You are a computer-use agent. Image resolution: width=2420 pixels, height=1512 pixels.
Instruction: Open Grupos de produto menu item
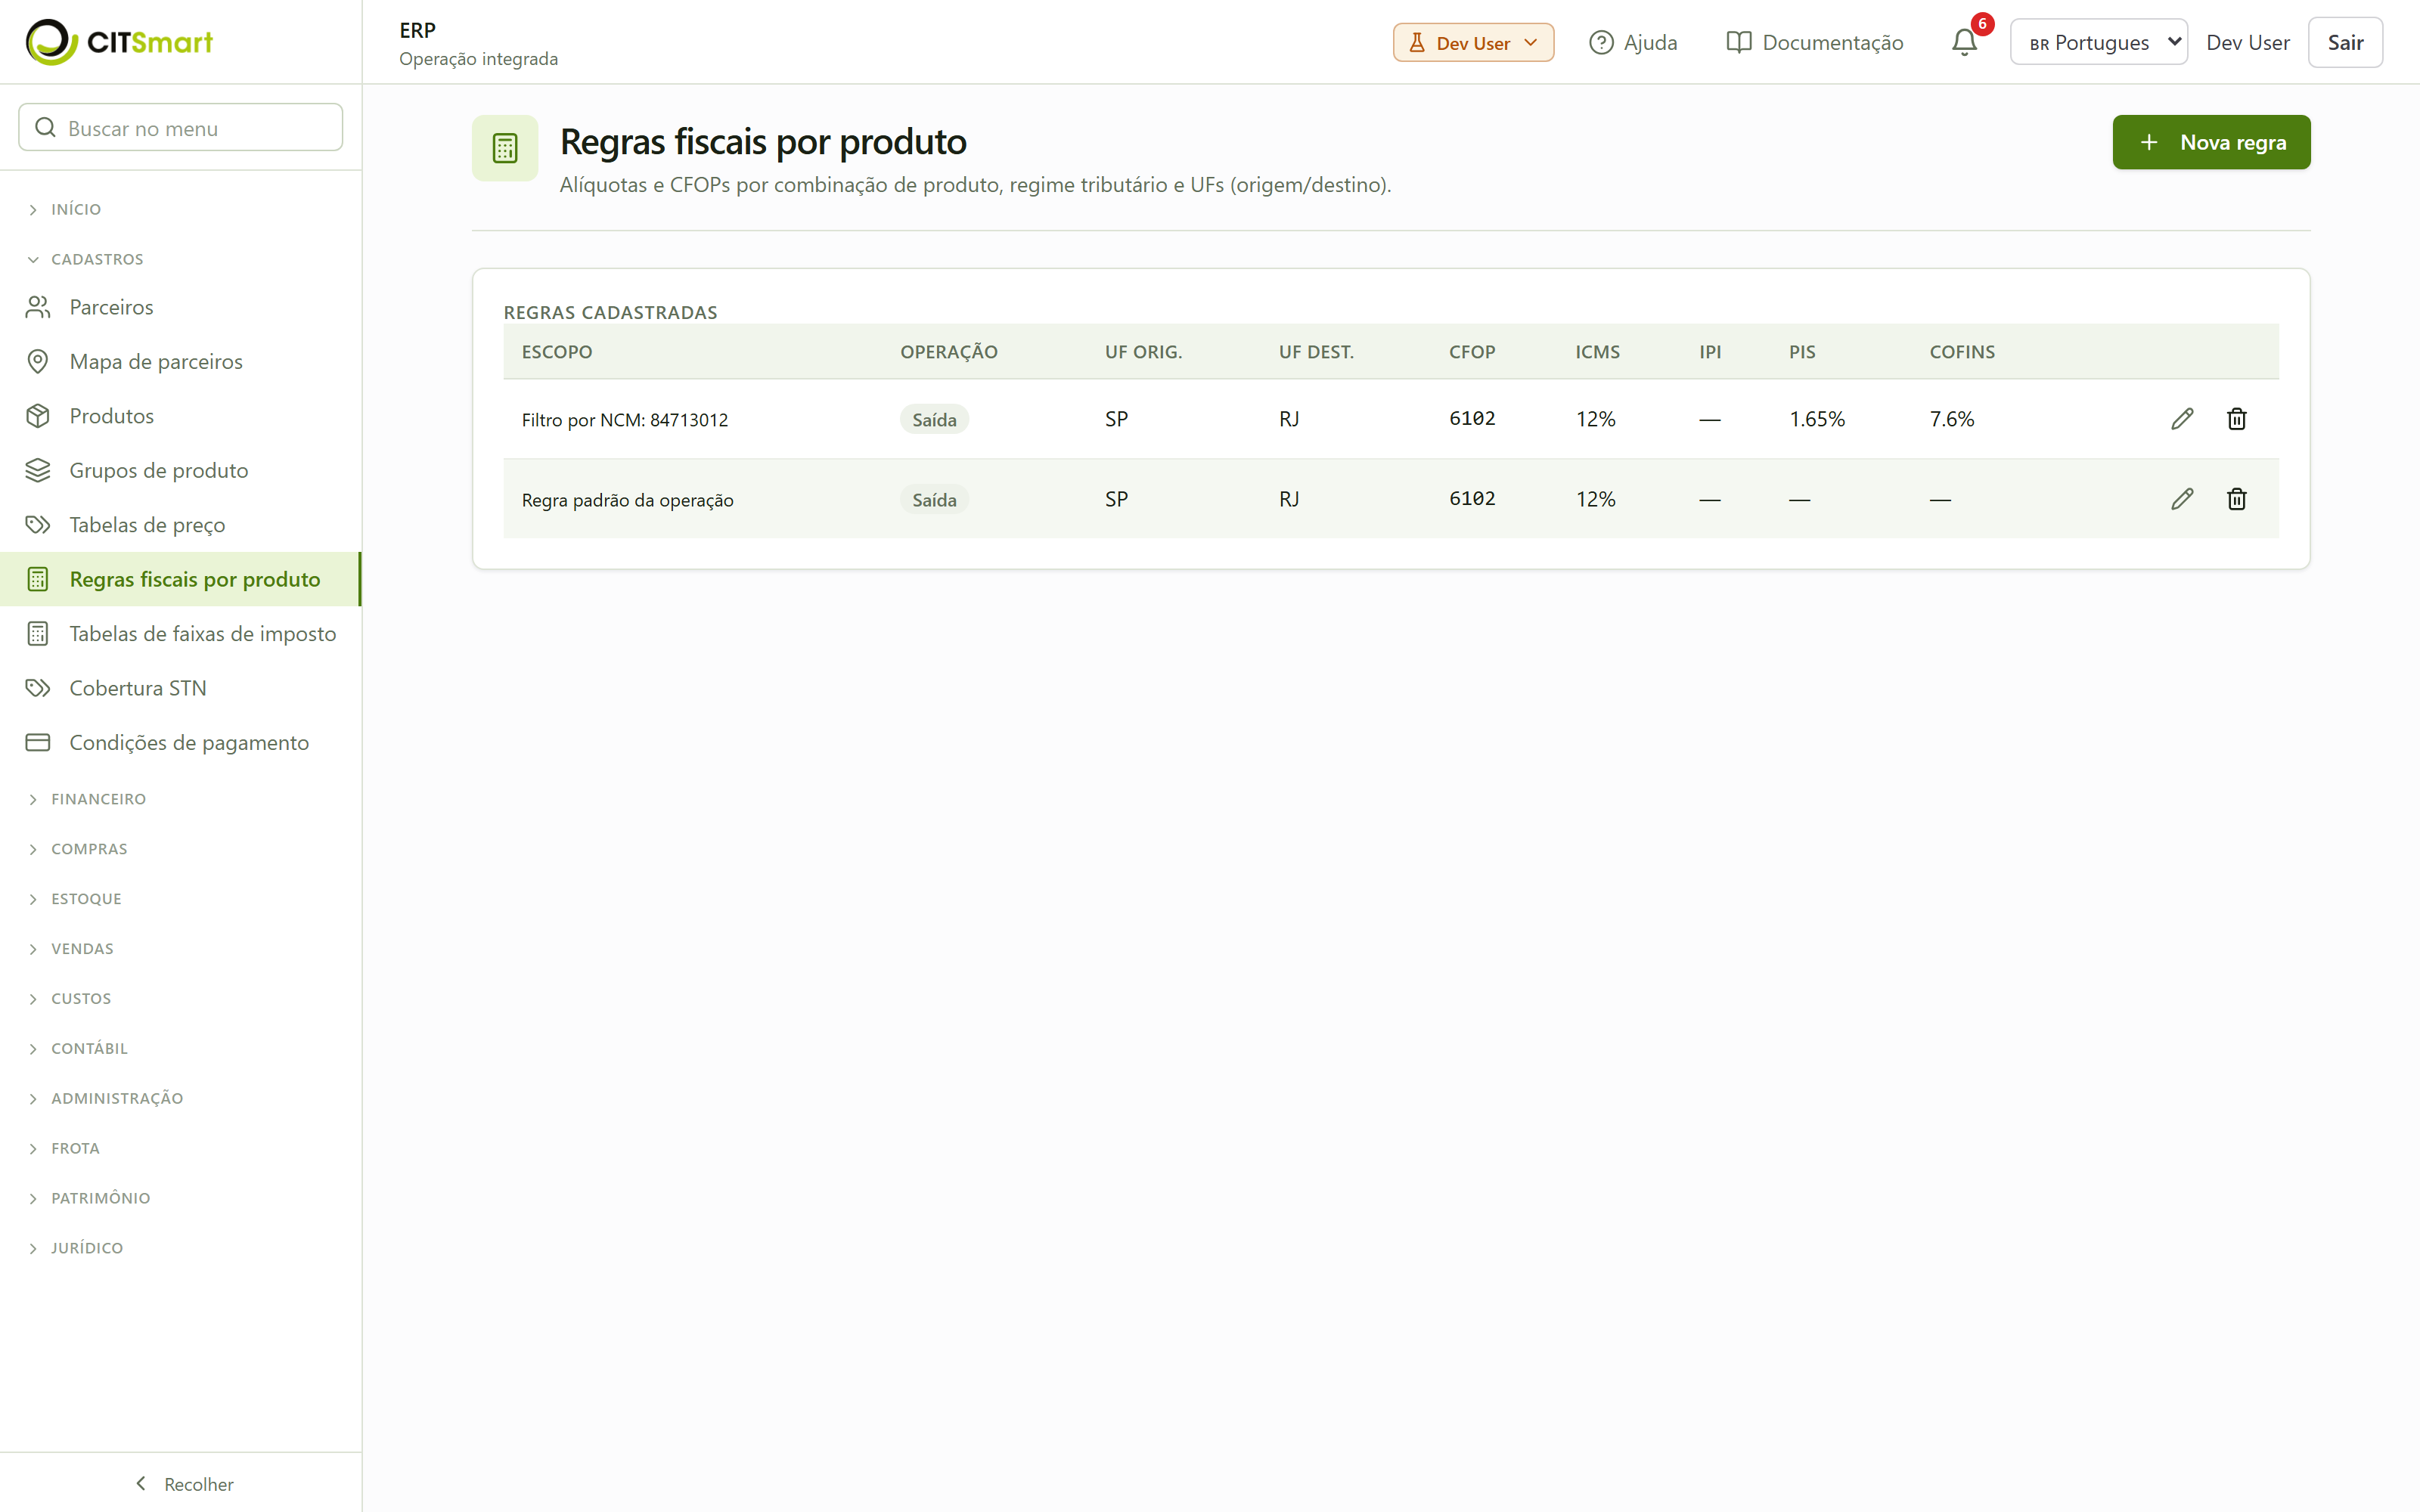click(x=181, y=470)
